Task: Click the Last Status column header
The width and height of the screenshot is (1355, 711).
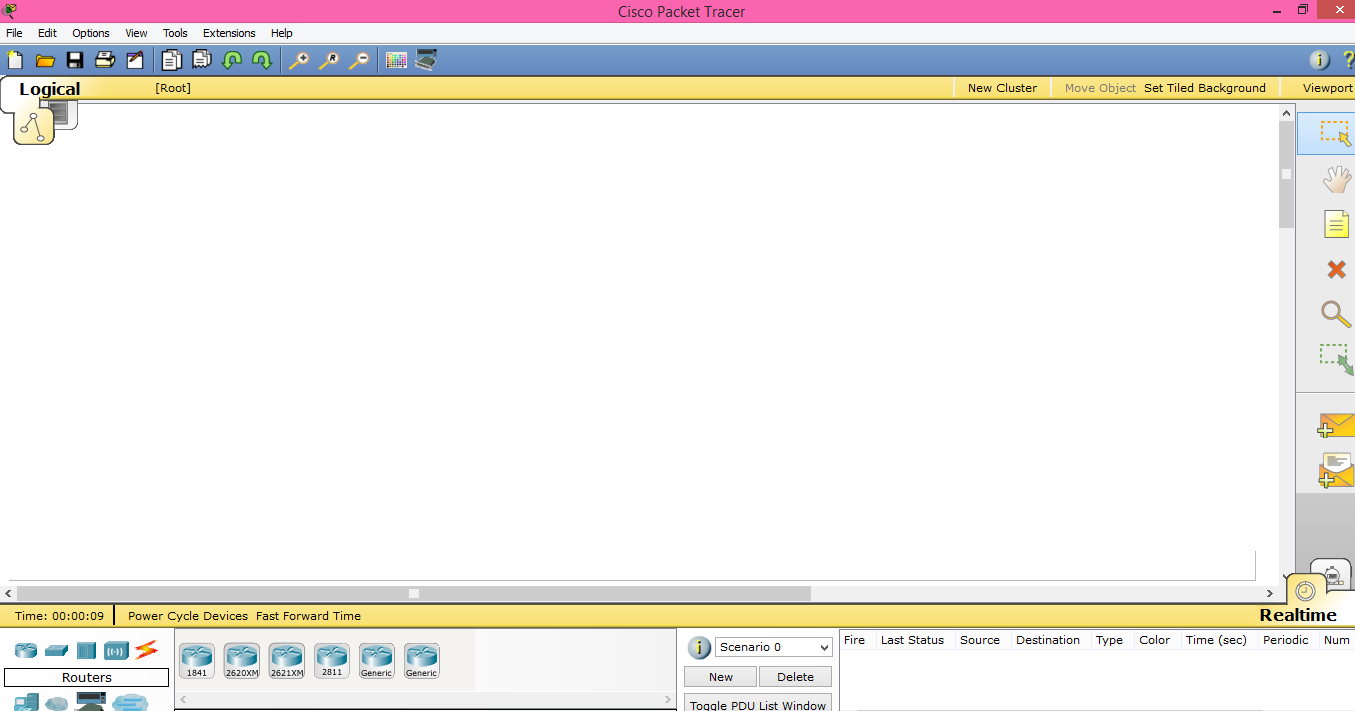Action: pos(912,640)
